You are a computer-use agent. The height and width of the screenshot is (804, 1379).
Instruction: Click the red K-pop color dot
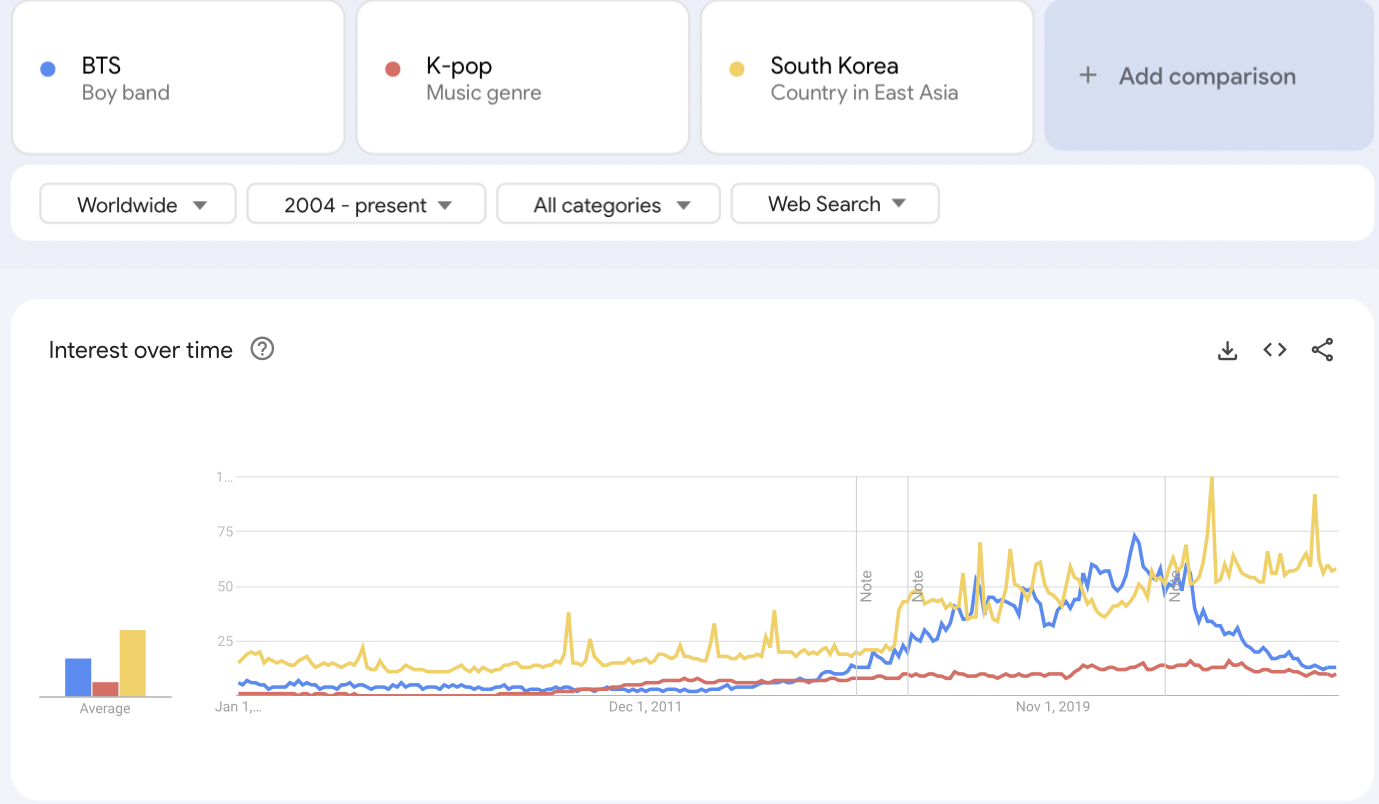pos(392,69)
